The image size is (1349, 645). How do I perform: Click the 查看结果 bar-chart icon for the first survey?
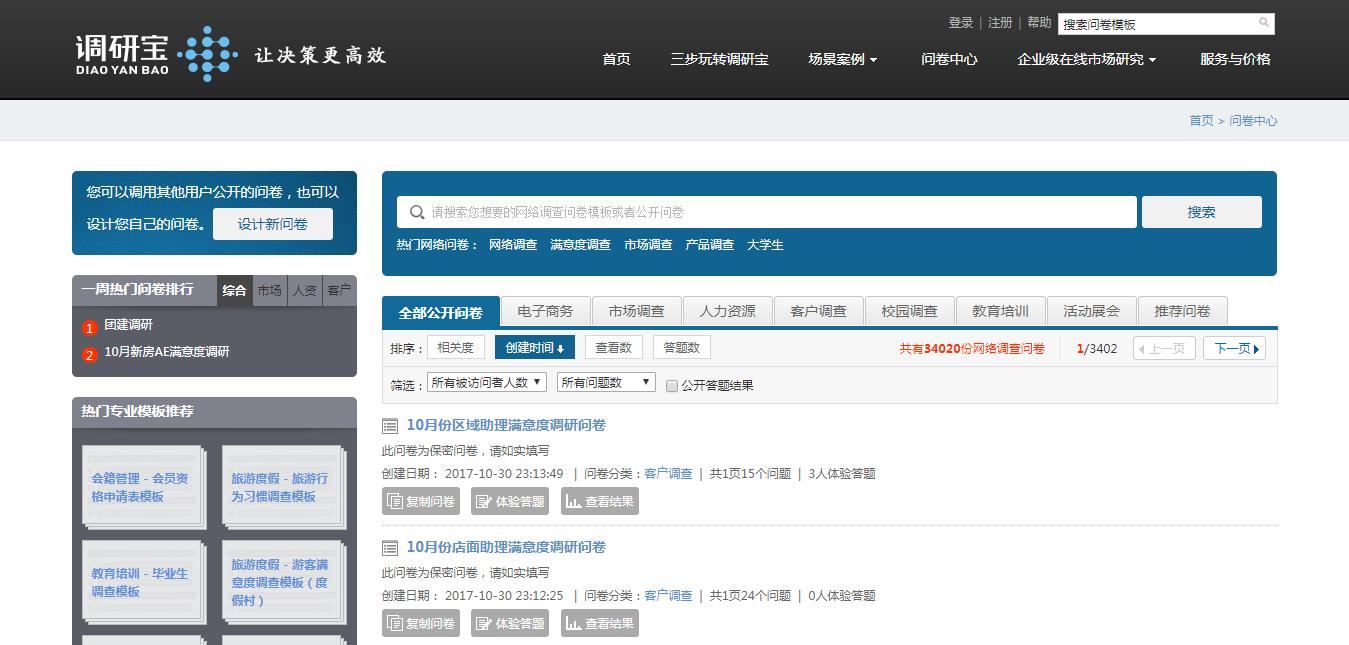pyautogui.click(x=573, y=500)
